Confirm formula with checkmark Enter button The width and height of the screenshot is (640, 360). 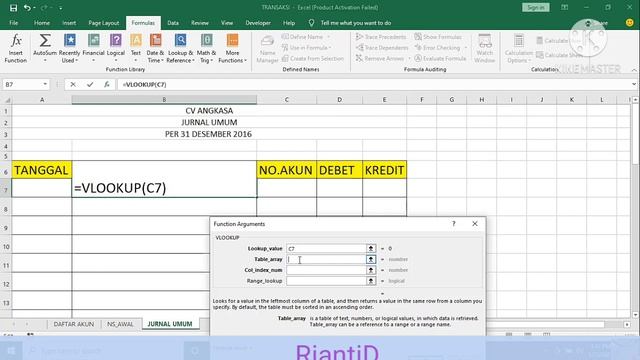pos(90,84)
